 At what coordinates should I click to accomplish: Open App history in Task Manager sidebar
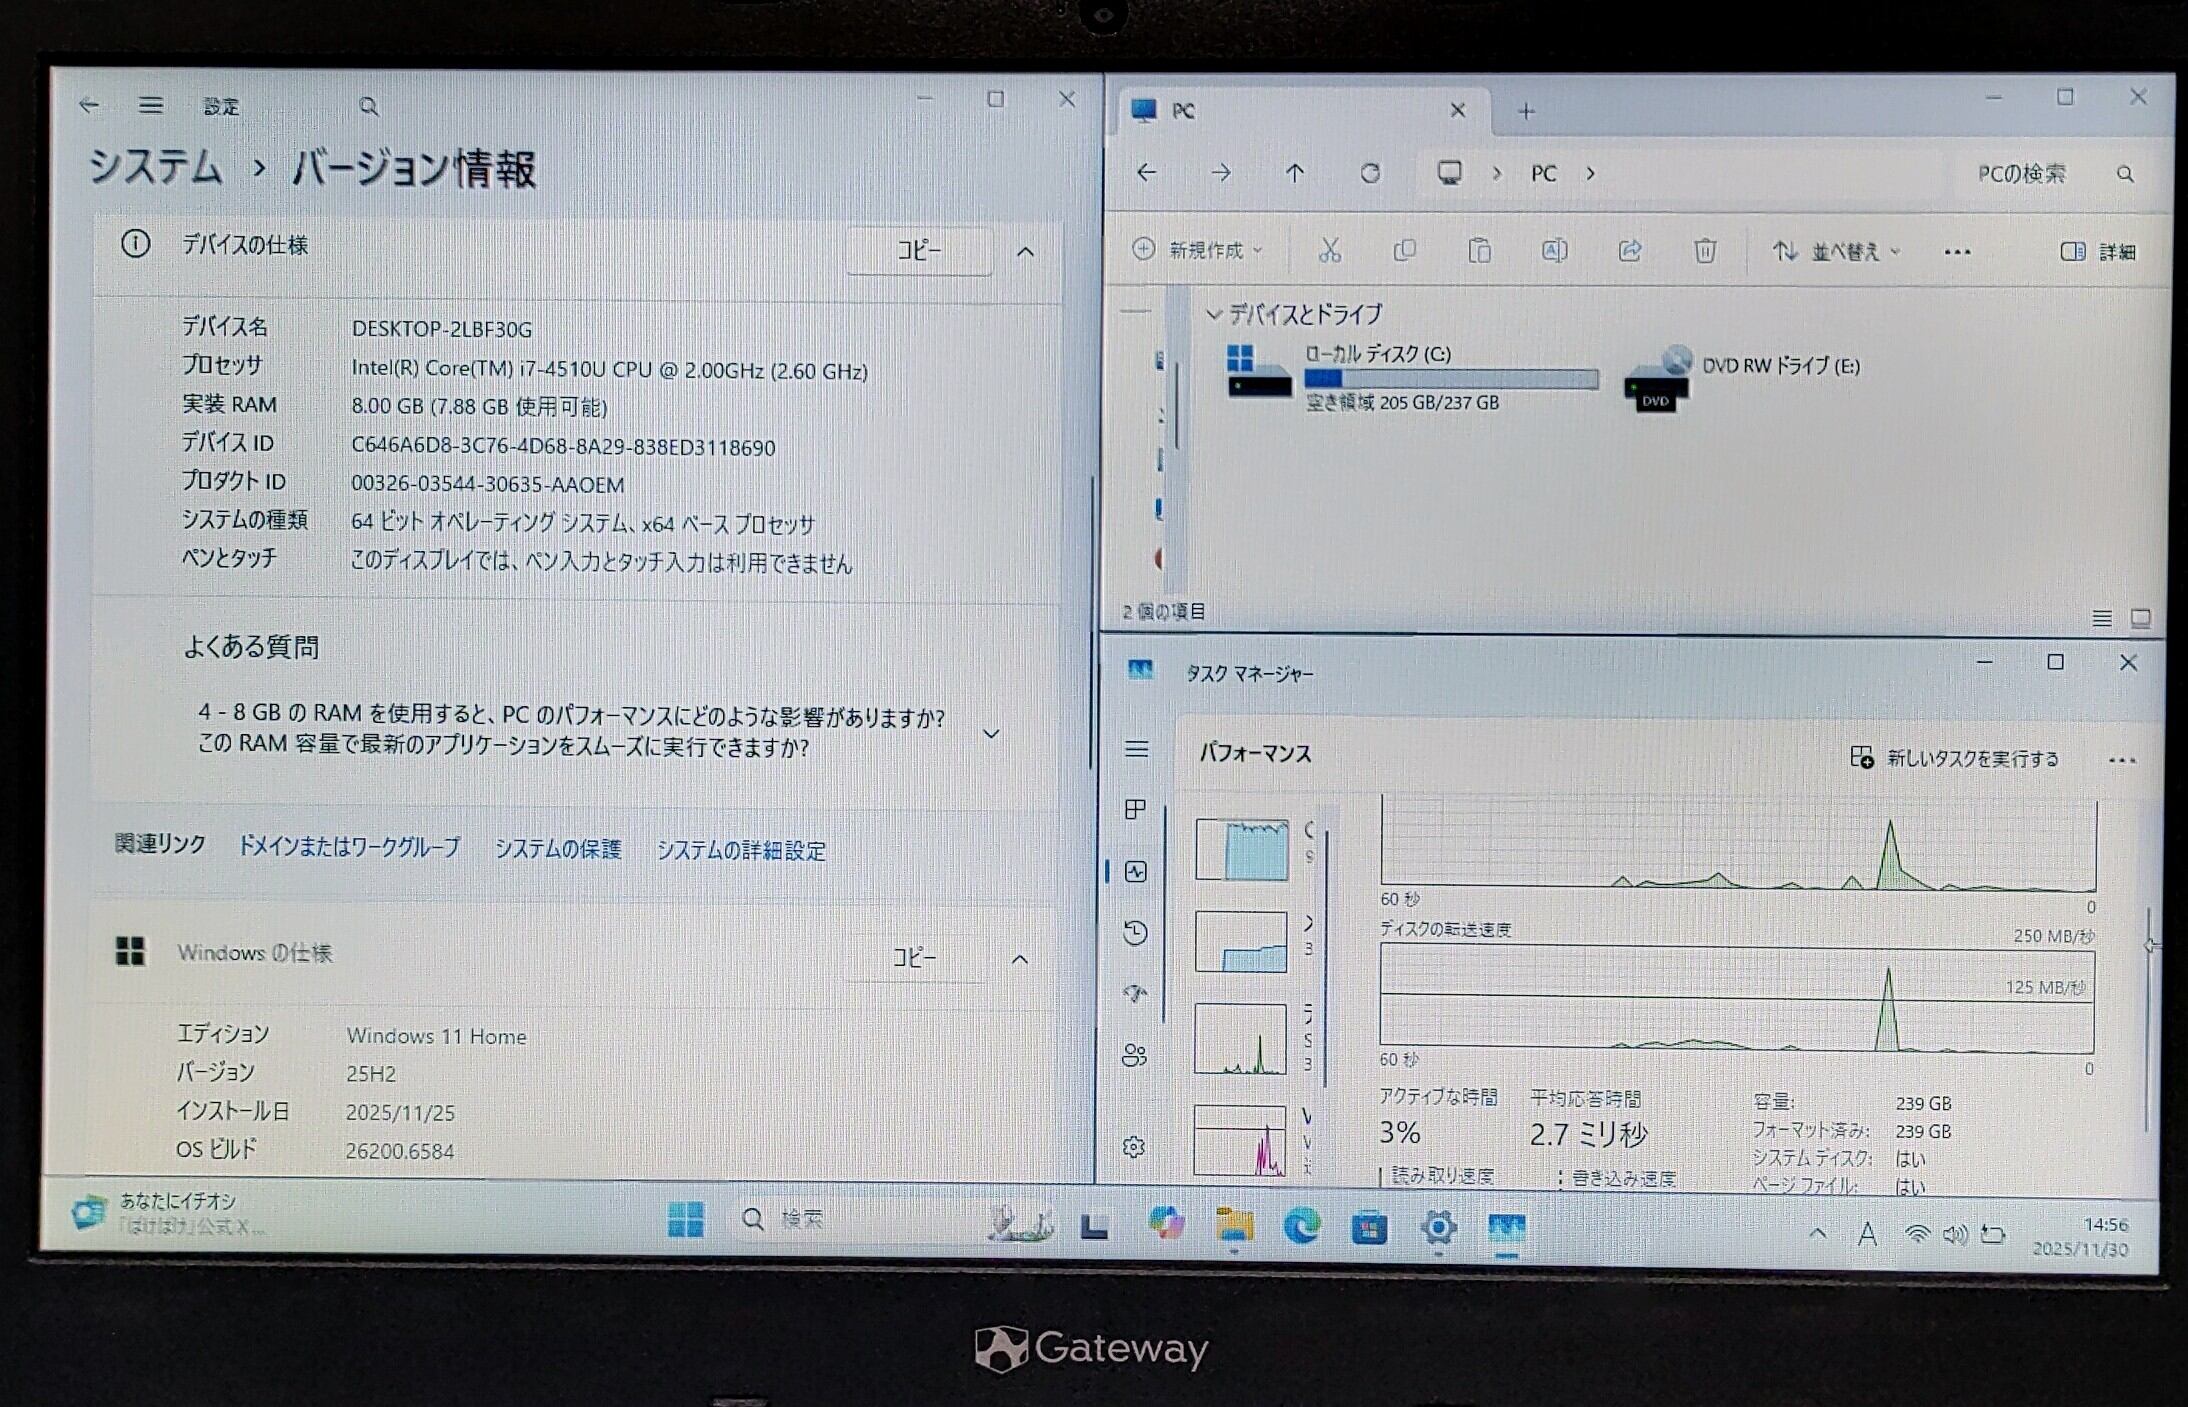[1135, 933]
